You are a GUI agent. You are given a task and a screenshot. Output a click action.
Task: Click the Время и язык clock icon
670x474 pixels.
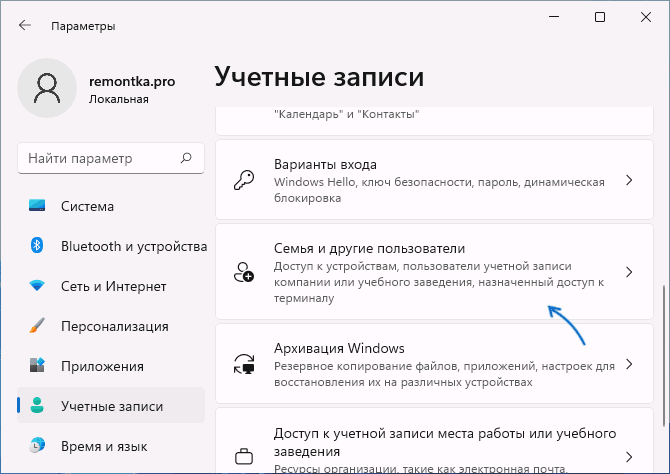(x=37, y=445)
